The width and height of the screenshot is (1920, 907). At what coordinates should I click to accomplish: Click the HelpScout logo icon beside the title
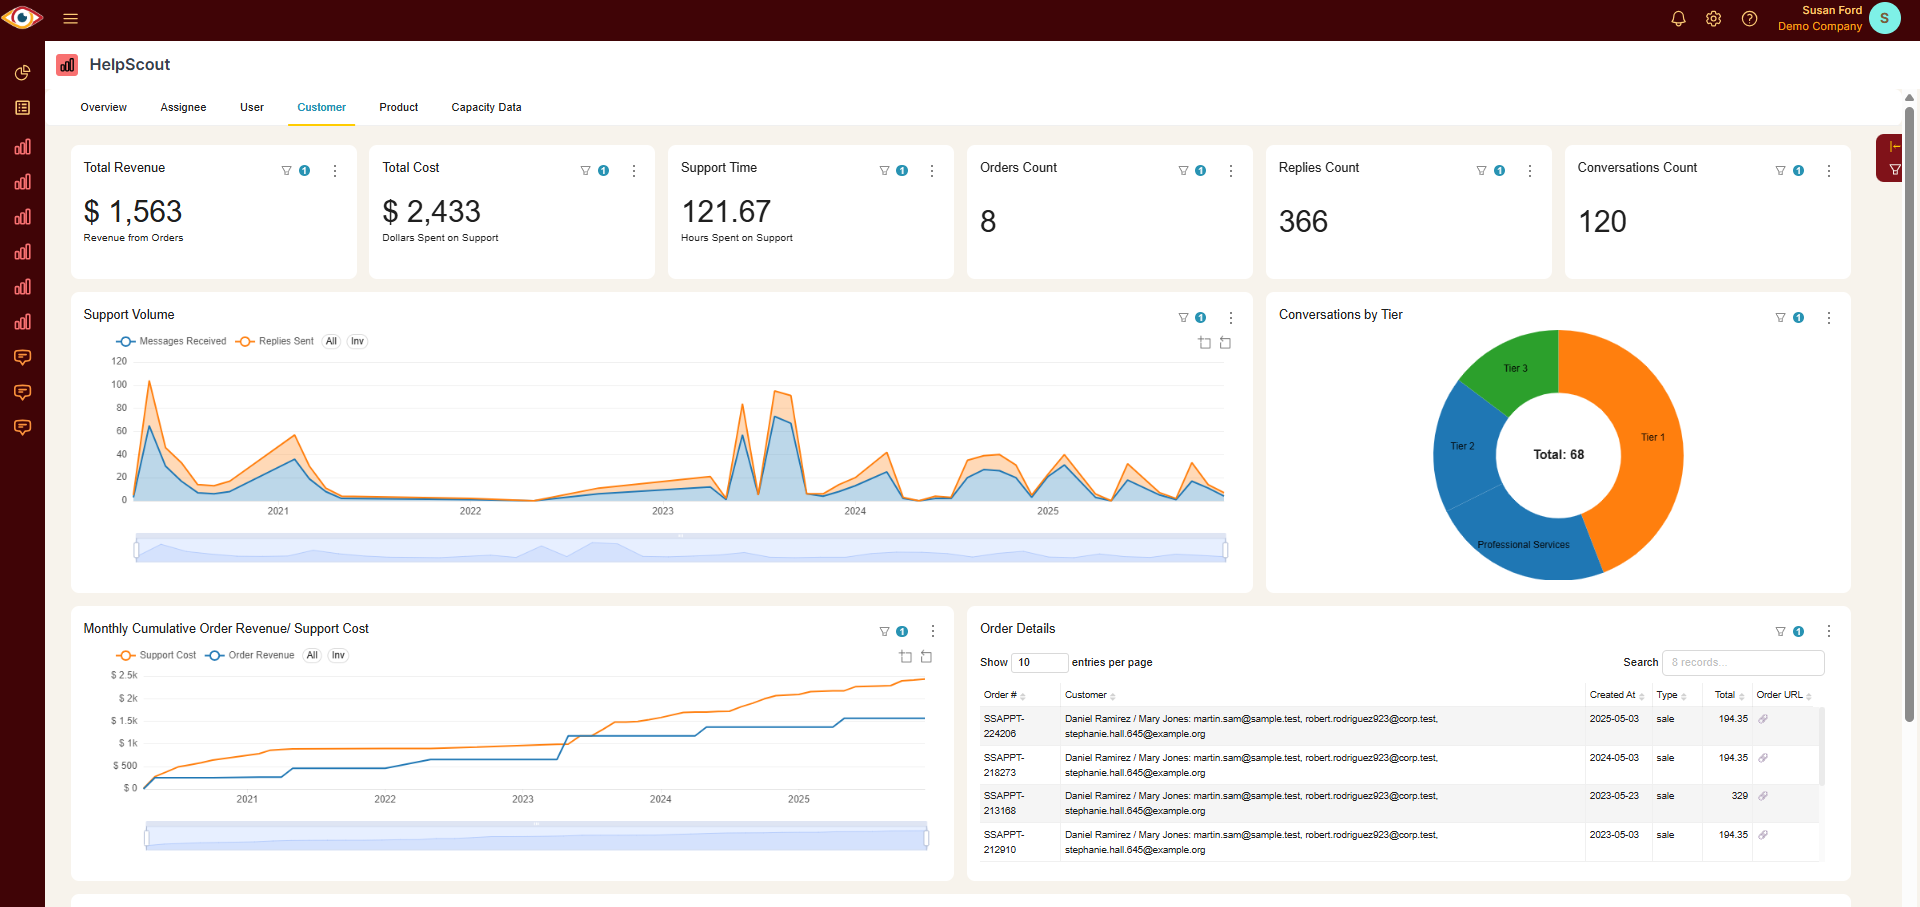[66, 64]
